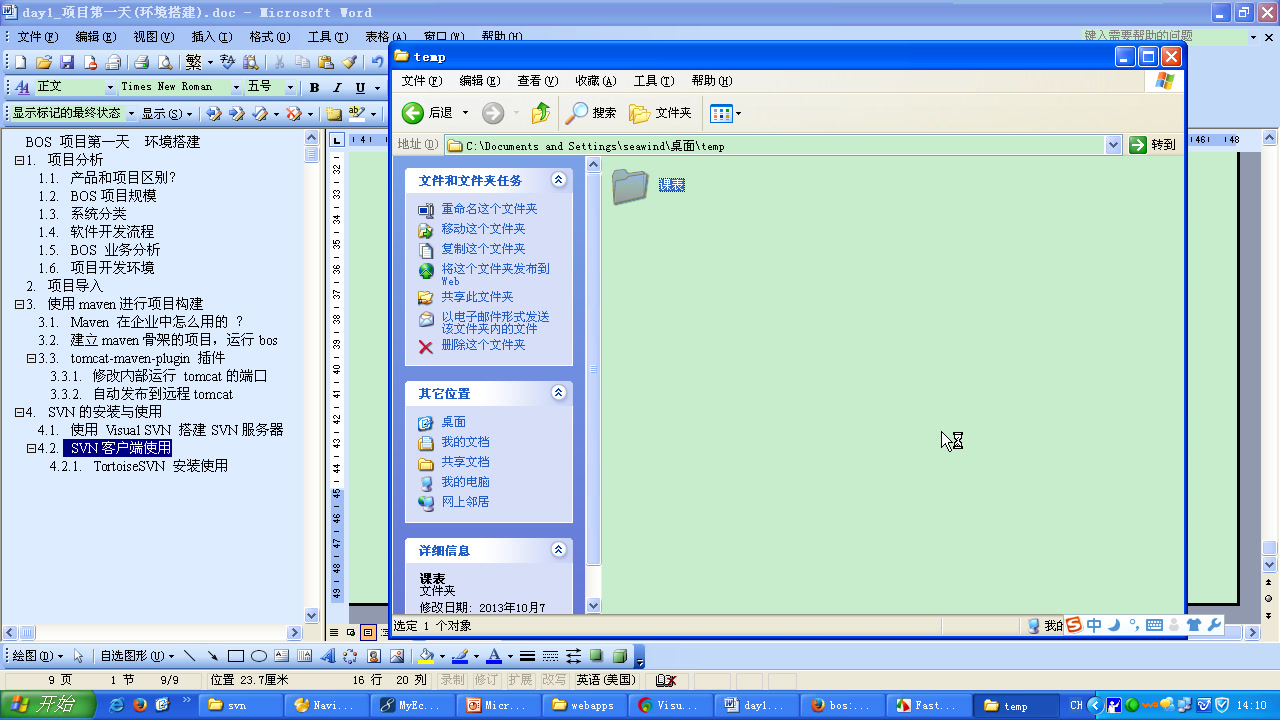Image resolution: width=1280 pixels, height=720 pixels.
Task: Select the Oval drawing tool
Action: click(258, 656)
